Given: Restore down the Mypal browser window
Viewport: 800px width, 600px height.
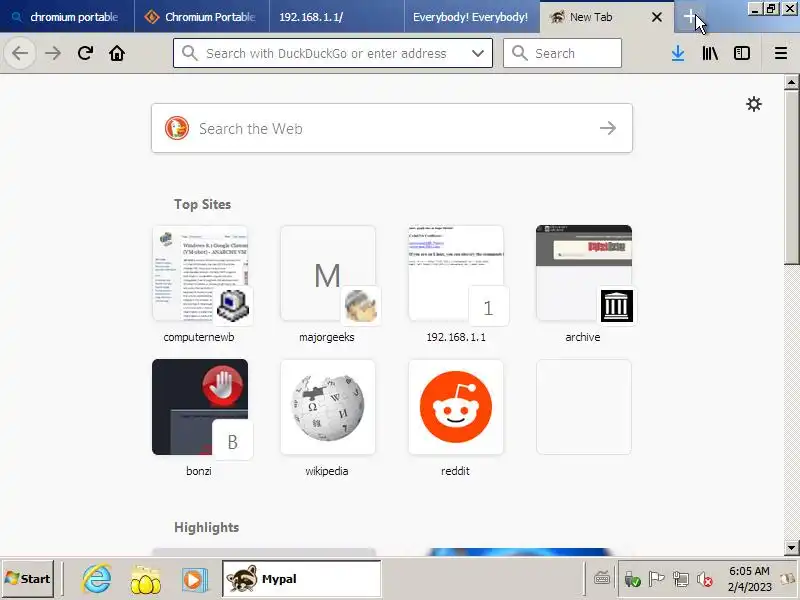Looking at the screenshot, I should click(771, 9).
